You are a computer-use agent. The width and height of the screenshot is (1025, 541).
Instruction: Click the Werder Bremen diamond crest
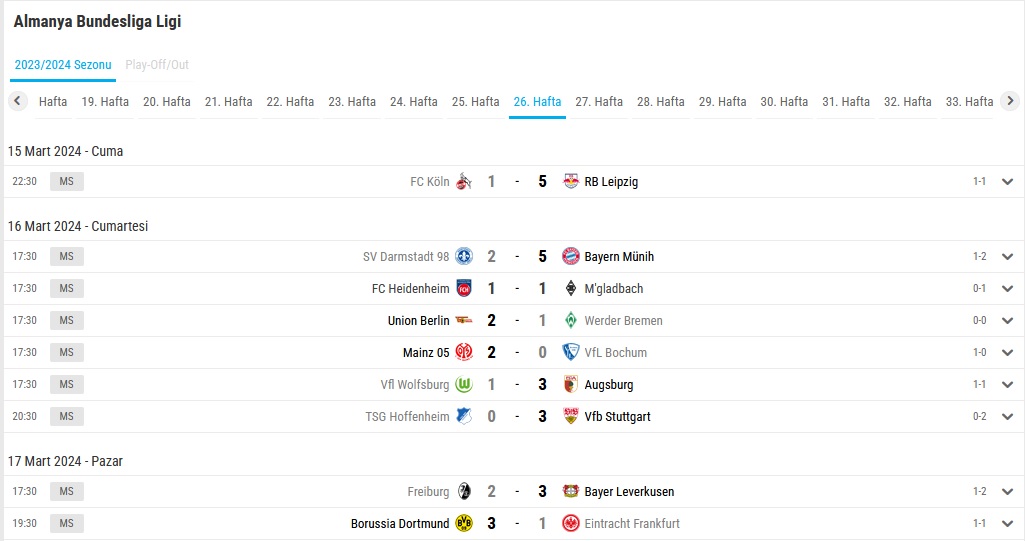(x=571, y=320)
